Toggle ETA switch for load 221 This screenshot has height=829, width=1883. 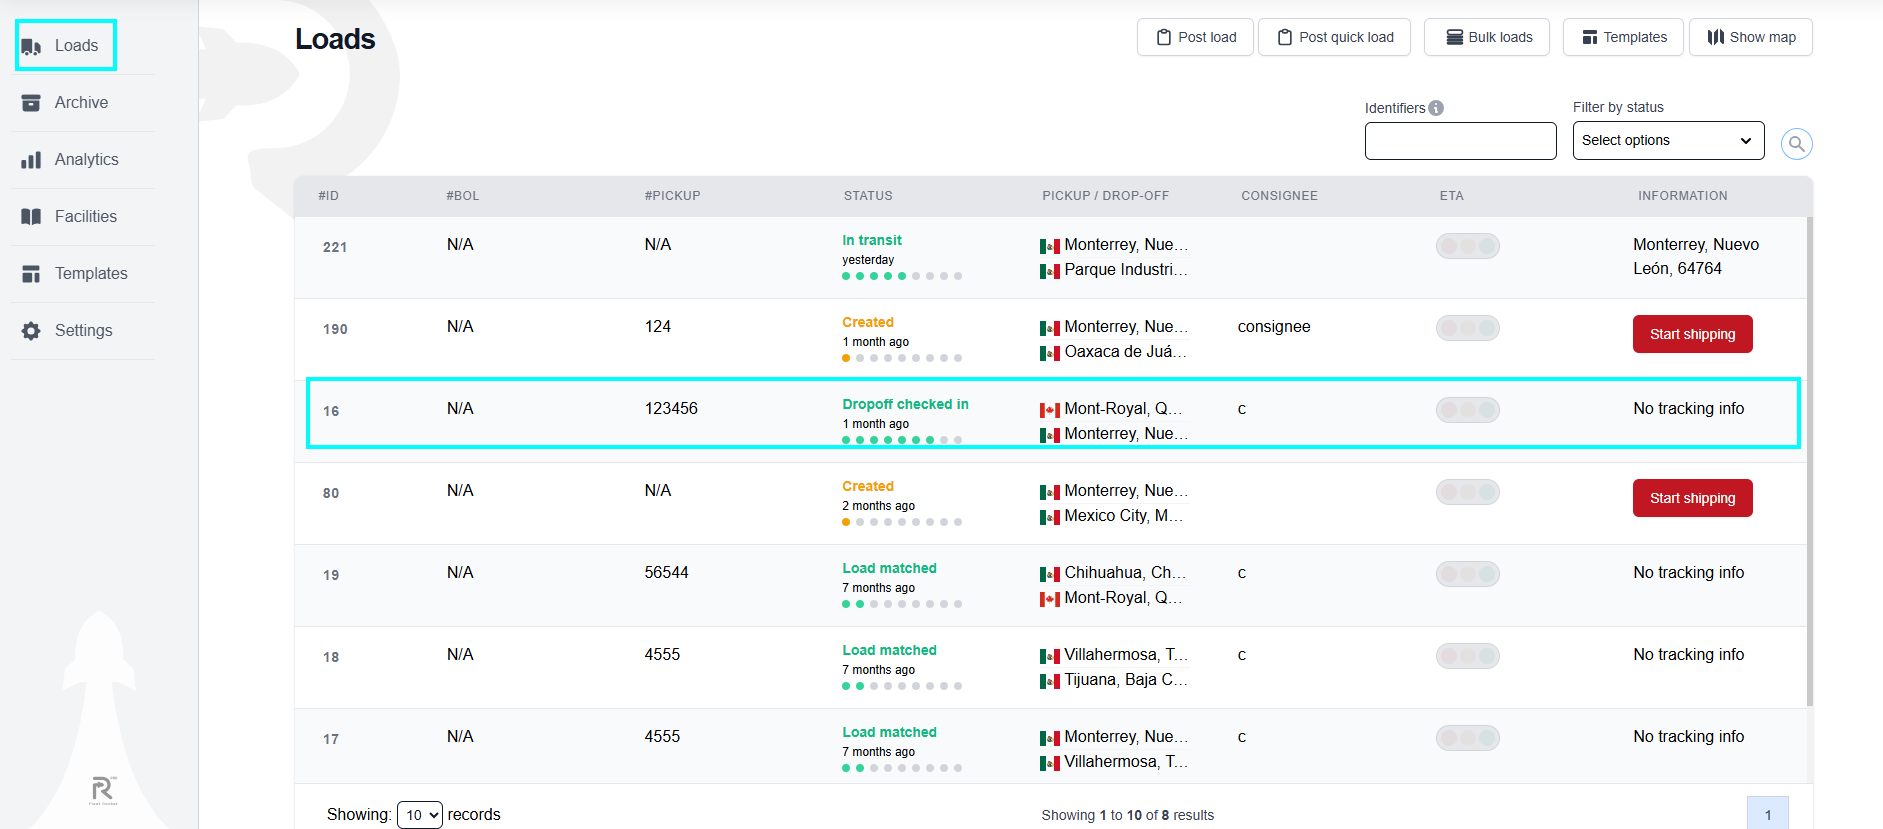tap(1467, 246)
